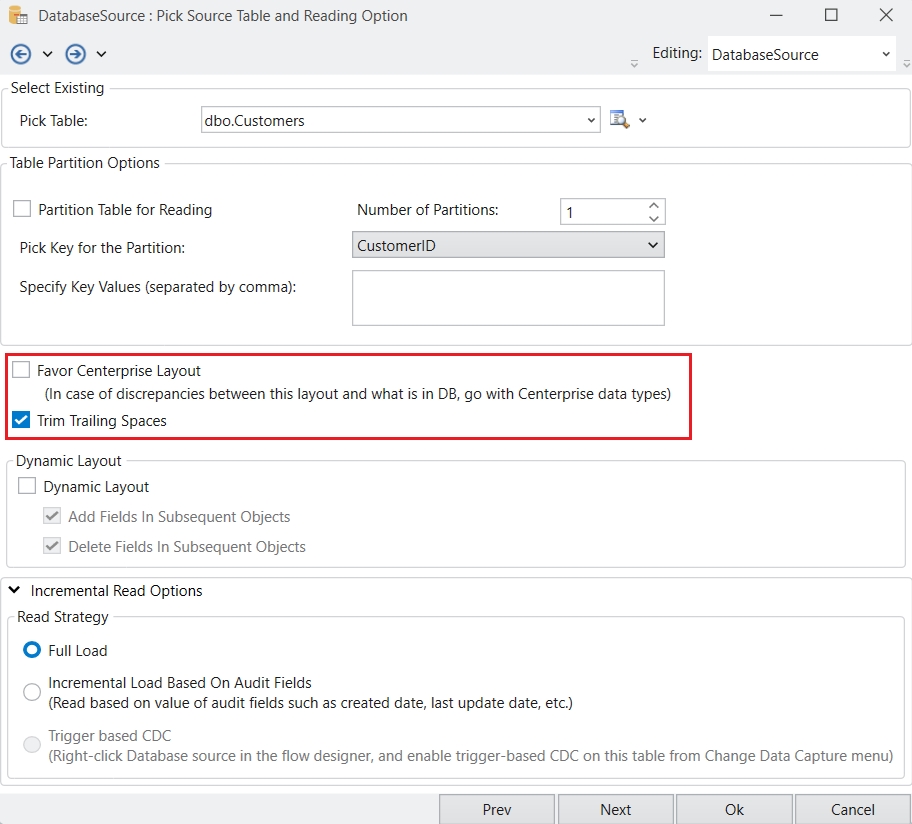This screenshot has width=912, height=824.
Task: Open the back arrow history dropdown
Action: pos(47,54)
